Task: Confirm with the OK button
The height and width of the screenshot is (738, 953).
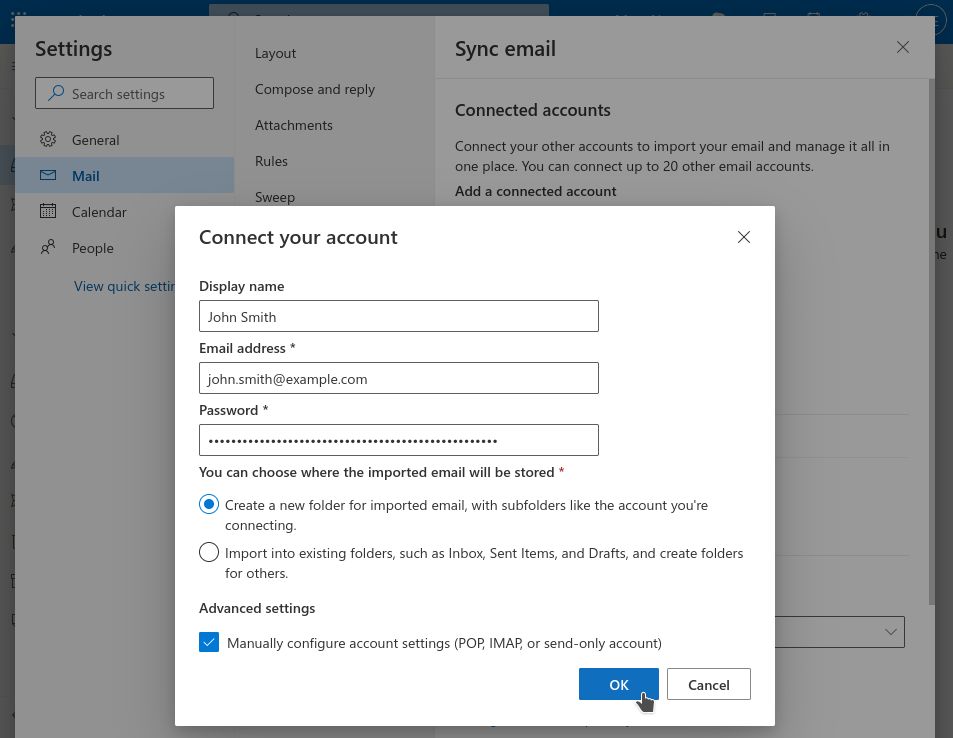Action: (x=618, y=684)
